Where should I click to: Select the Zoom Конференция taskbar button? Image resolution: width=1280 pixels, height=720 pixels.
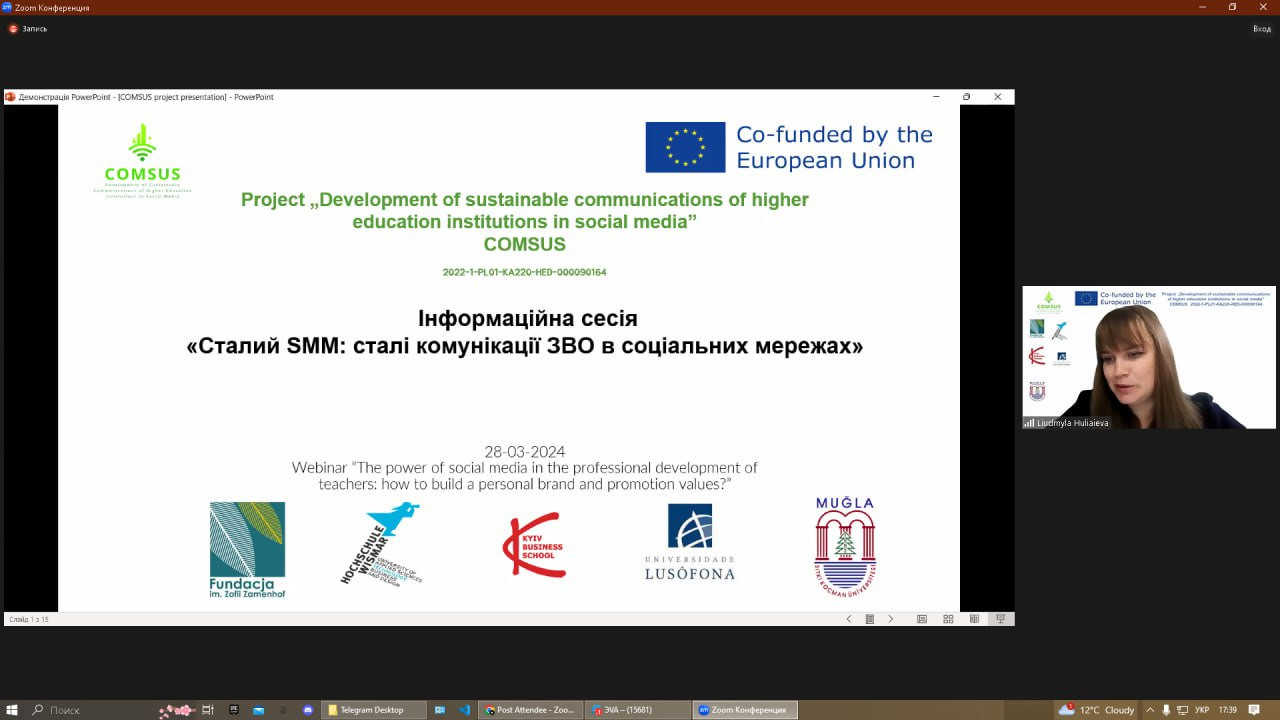point(743,710)
